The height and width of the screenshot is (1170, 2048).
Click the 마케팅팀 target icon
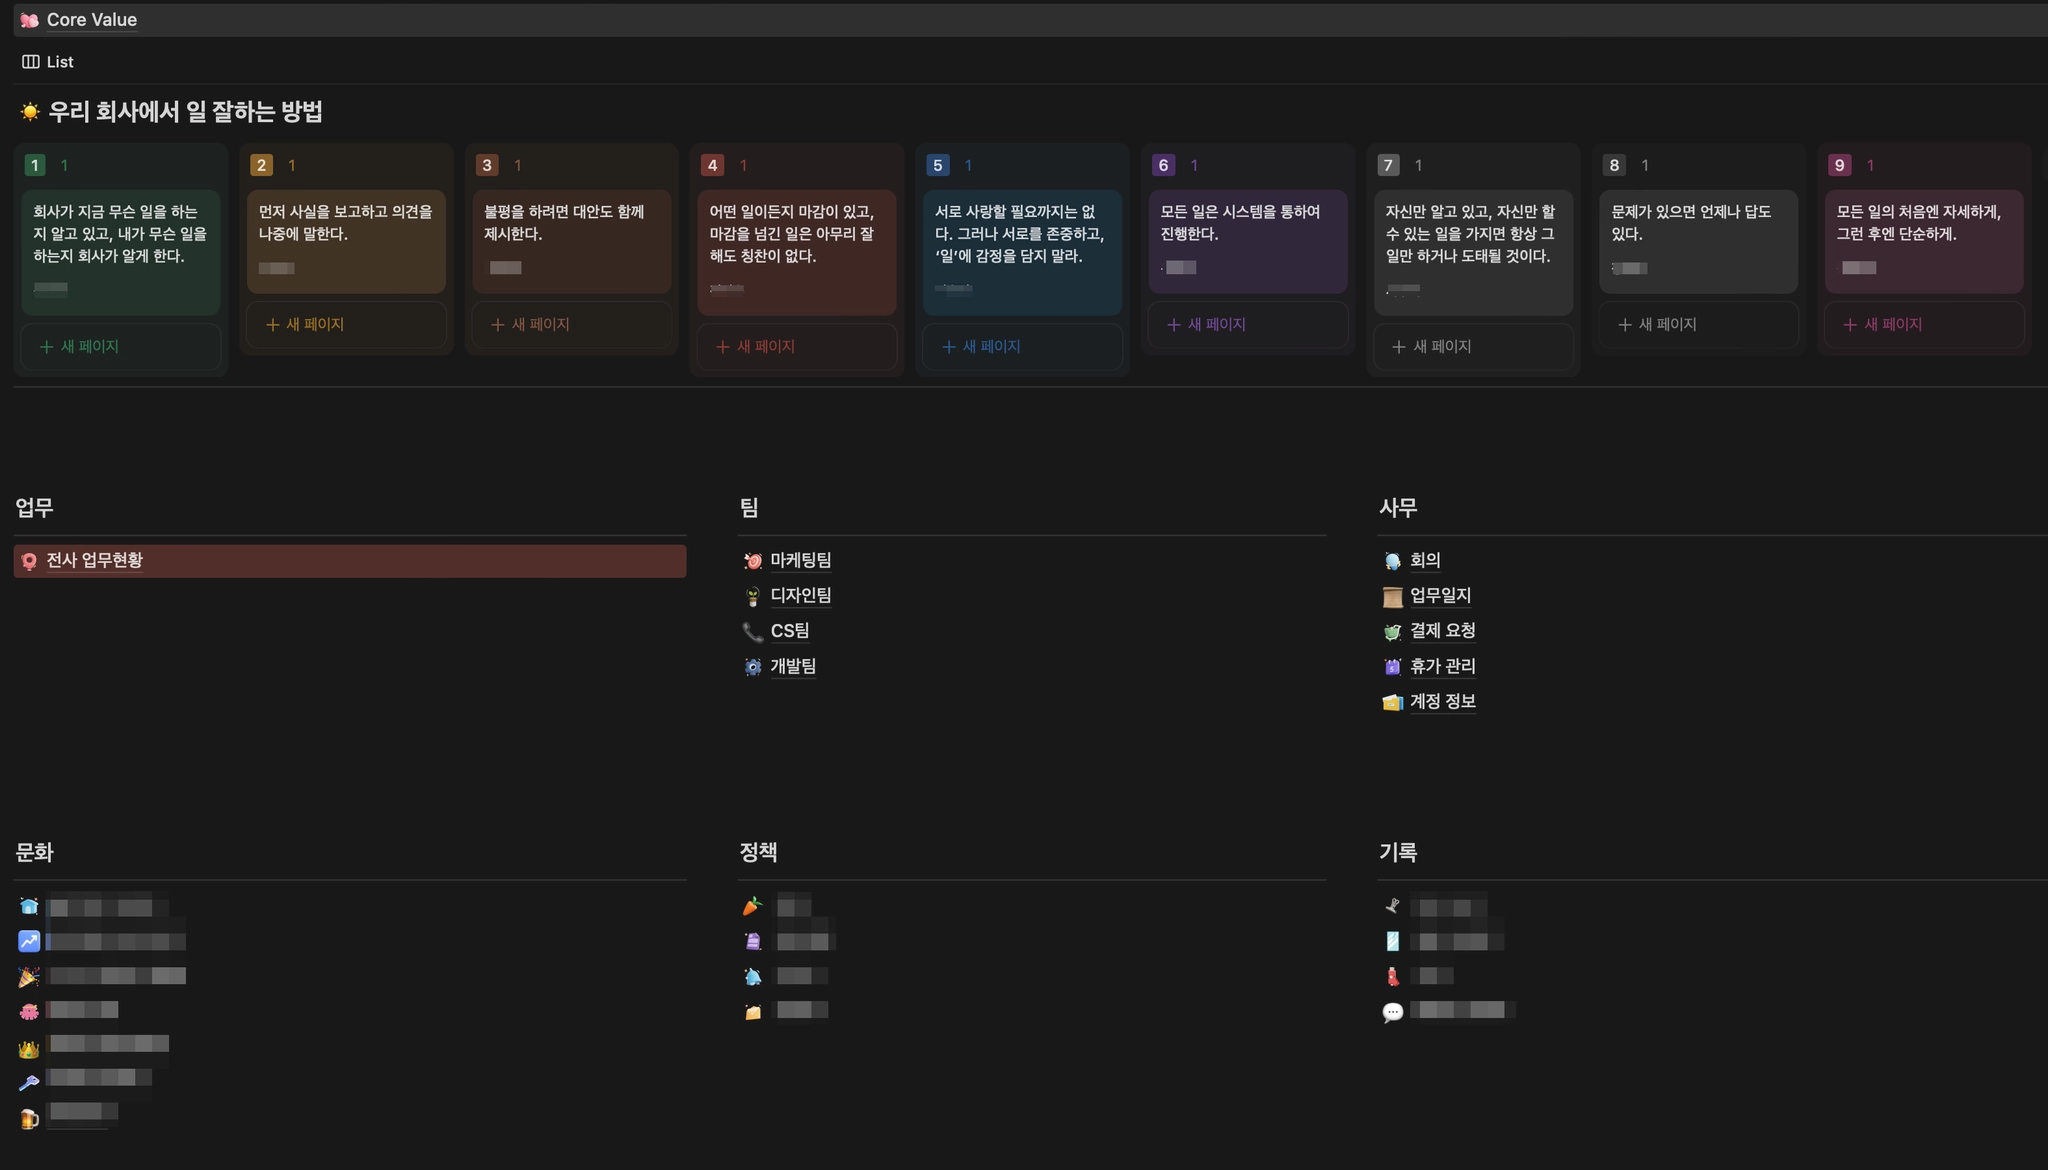coord(753,561)
